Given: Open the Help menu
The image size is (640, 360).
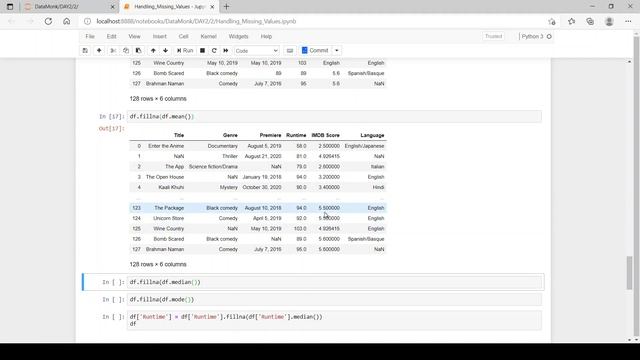Looking at the screenshot, I should click(x=266, y=36).
